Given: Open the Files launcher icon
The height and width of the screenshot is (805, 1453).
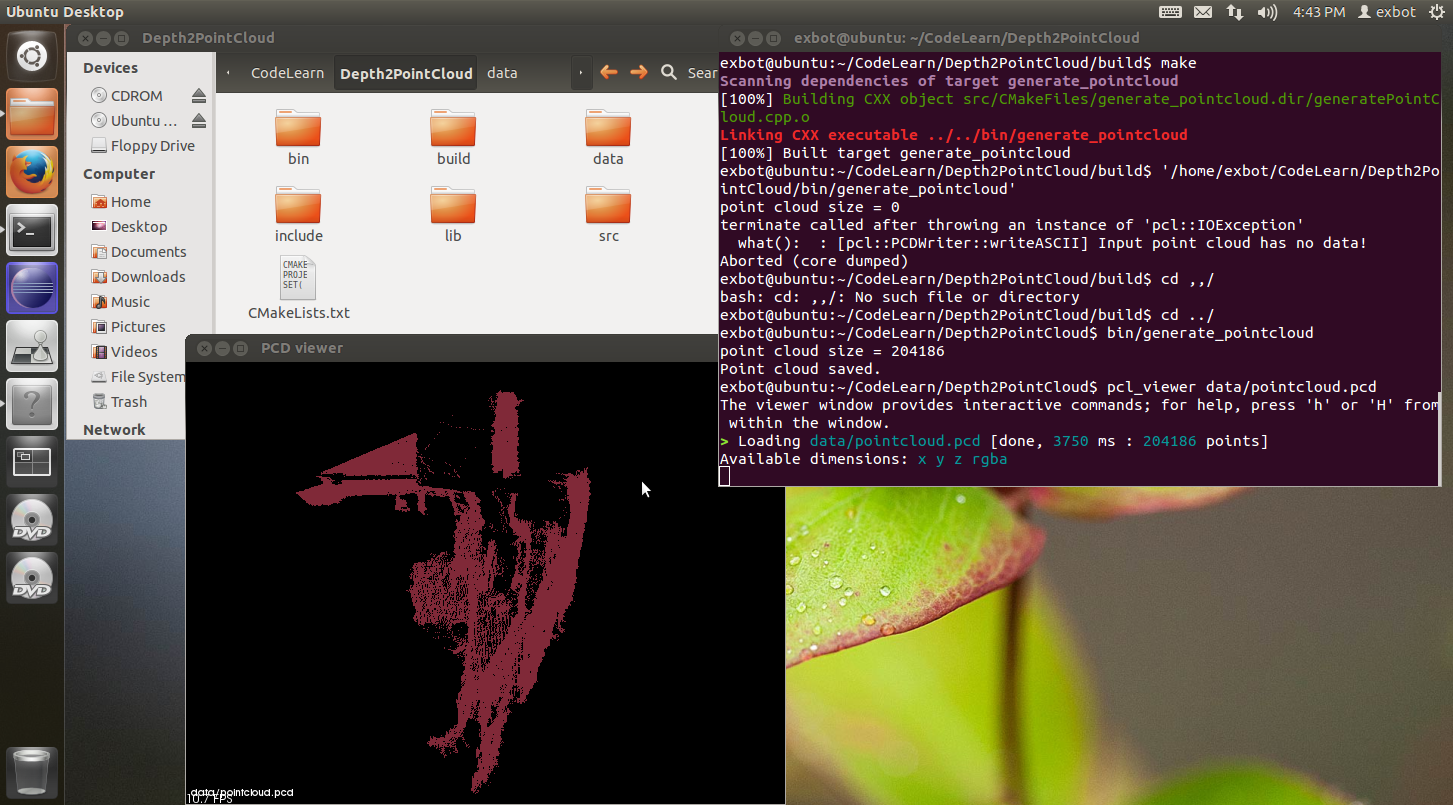Looking at the screenshot, I should tap(33, 114).
